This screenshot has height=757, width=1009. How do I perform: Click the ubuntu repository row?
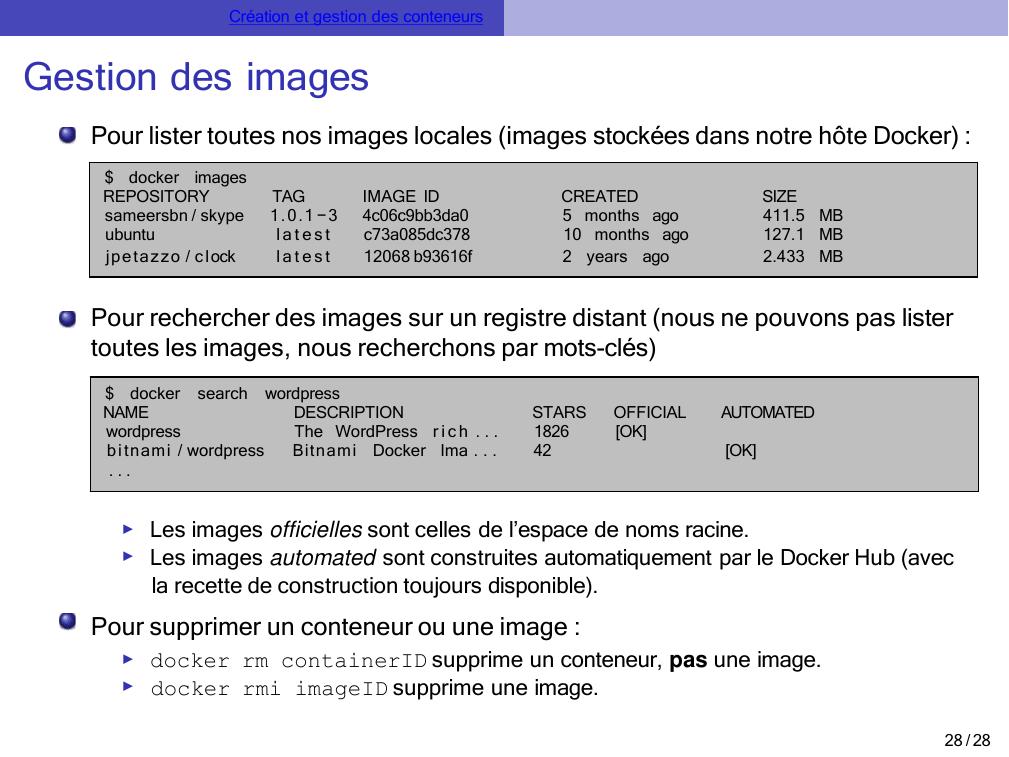click(x=130, y=234)
